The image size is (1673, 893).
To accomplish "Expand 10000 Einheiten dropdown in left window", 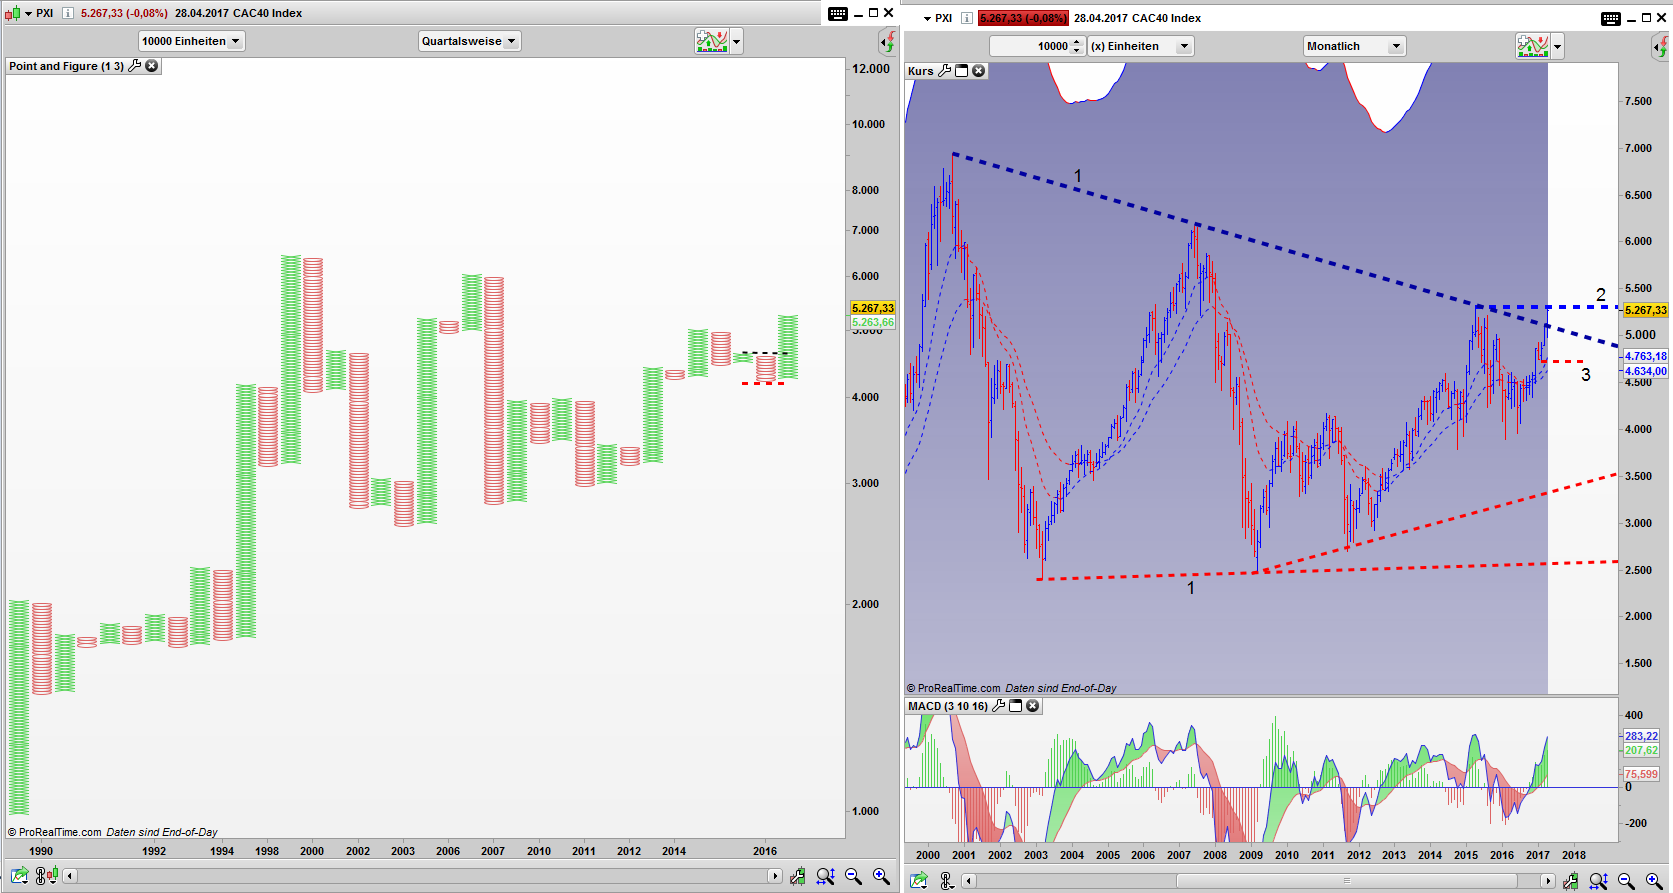I will [x=191, y=41].
